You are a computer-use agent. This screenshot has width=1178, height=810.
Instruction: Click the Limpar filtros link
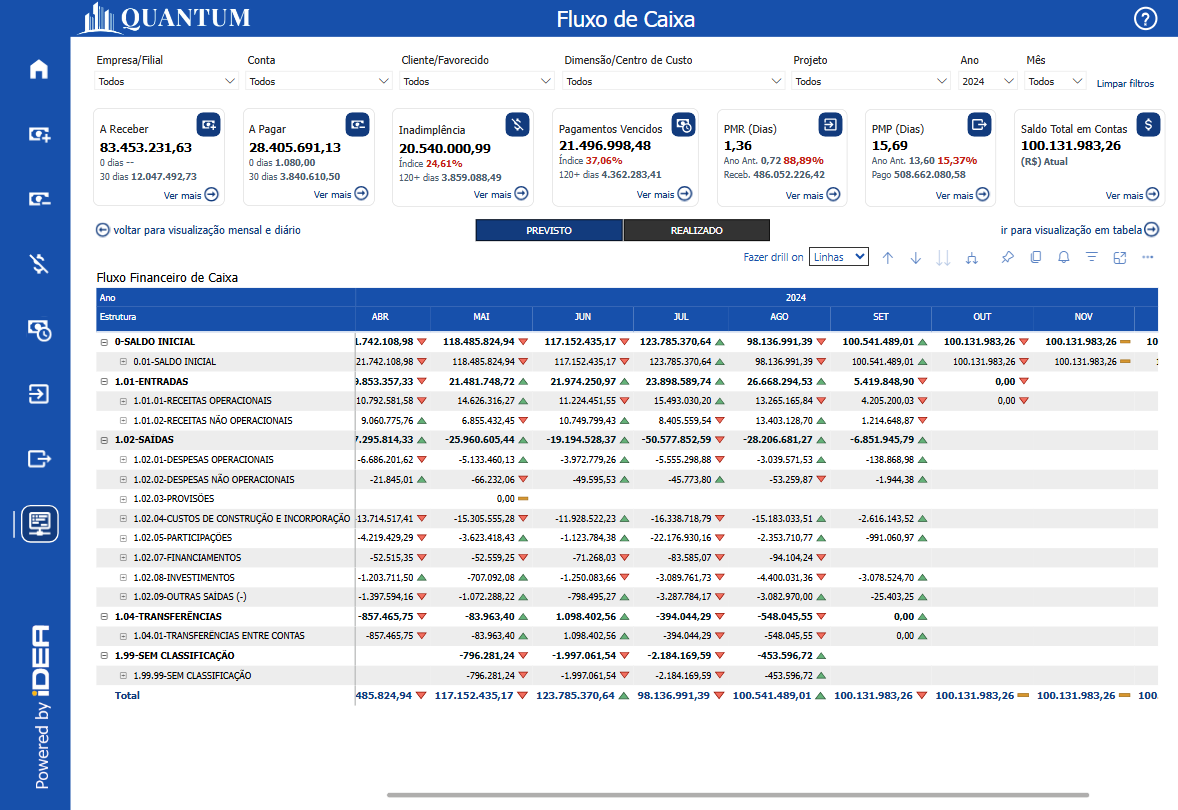coord(1125,84)
